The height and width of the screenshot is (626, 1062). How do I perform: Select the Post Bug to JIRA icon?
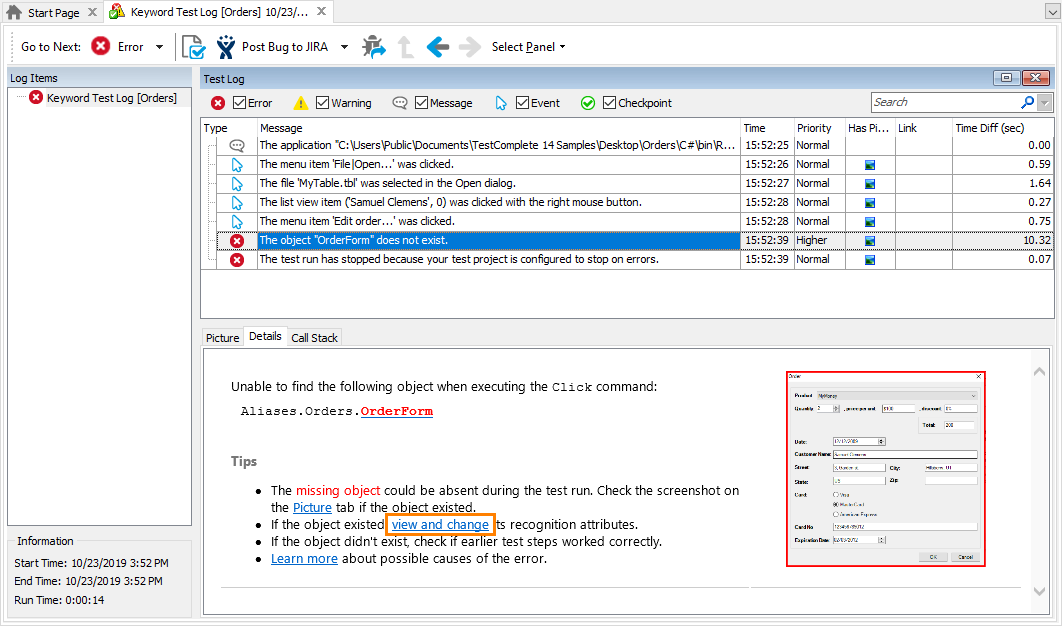pos(225,46)
